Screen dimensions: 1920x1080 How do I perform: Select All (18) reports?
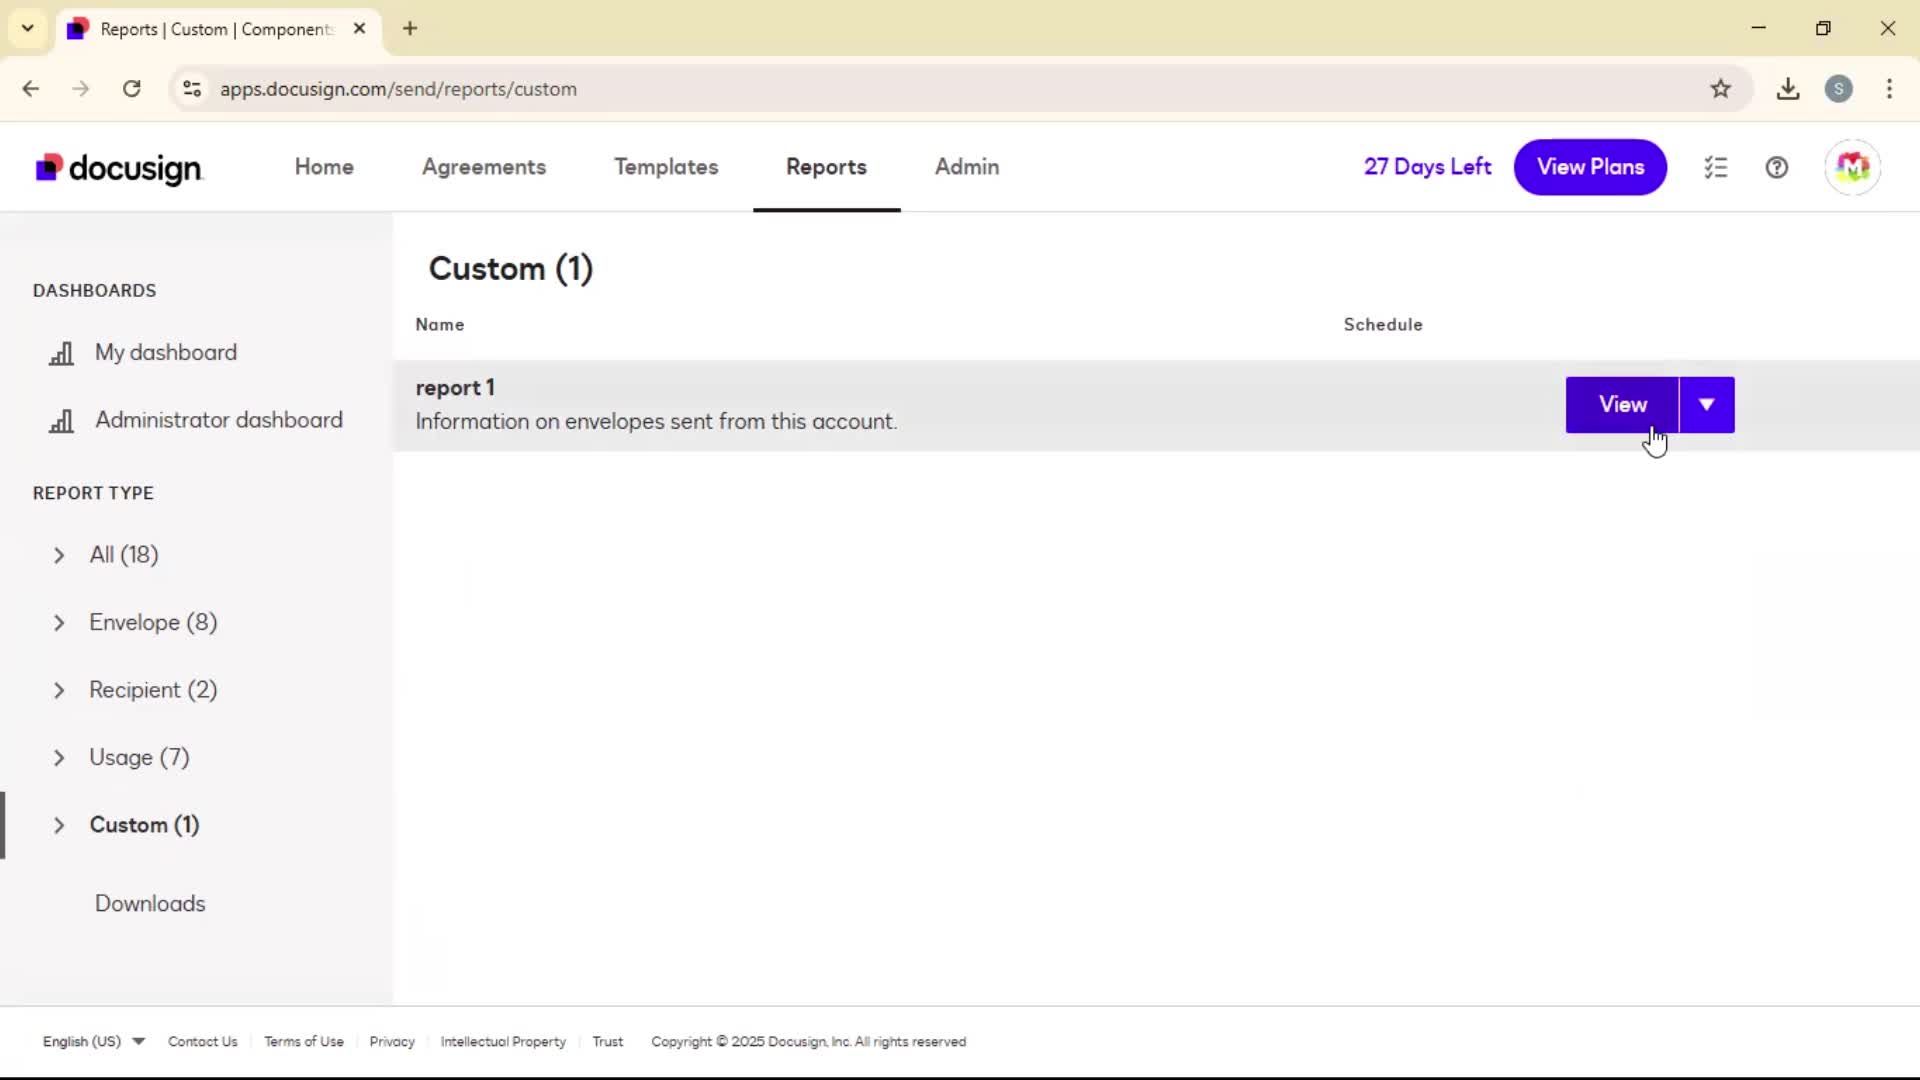point(124,555)
